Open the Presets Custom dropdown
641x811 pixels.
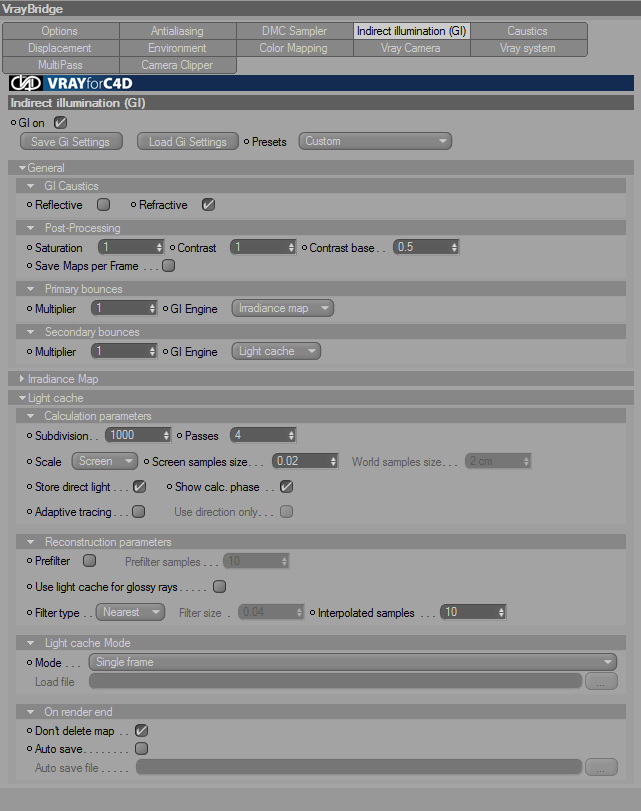pos(375,141)
